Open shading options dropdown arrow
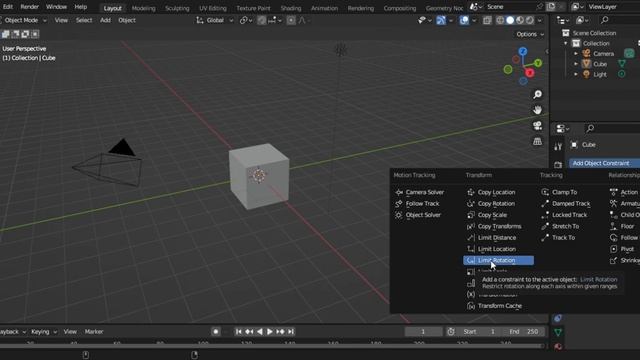The height and width of the screenshot is (360, 640). 540,20
